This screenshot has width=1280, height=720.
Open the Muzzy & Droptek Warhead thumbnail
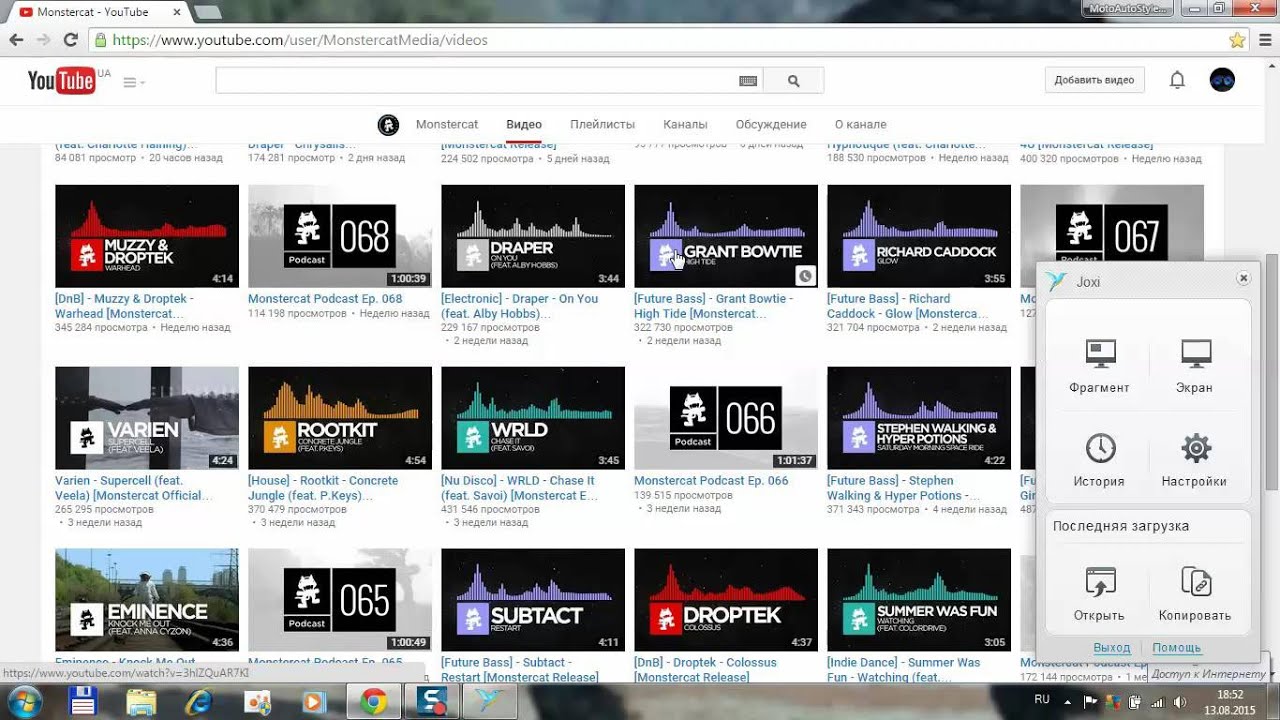147,236
